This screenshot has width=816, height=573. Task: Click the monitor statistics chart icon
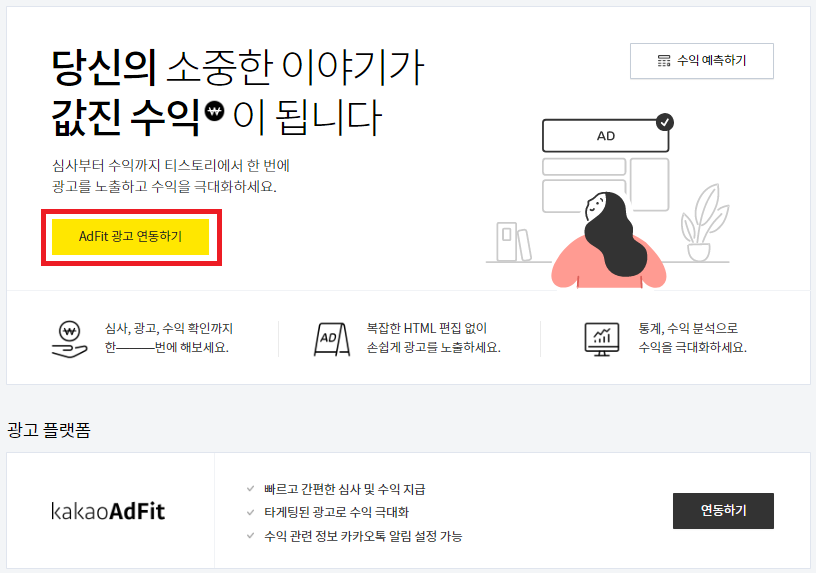tap(602, 339)
